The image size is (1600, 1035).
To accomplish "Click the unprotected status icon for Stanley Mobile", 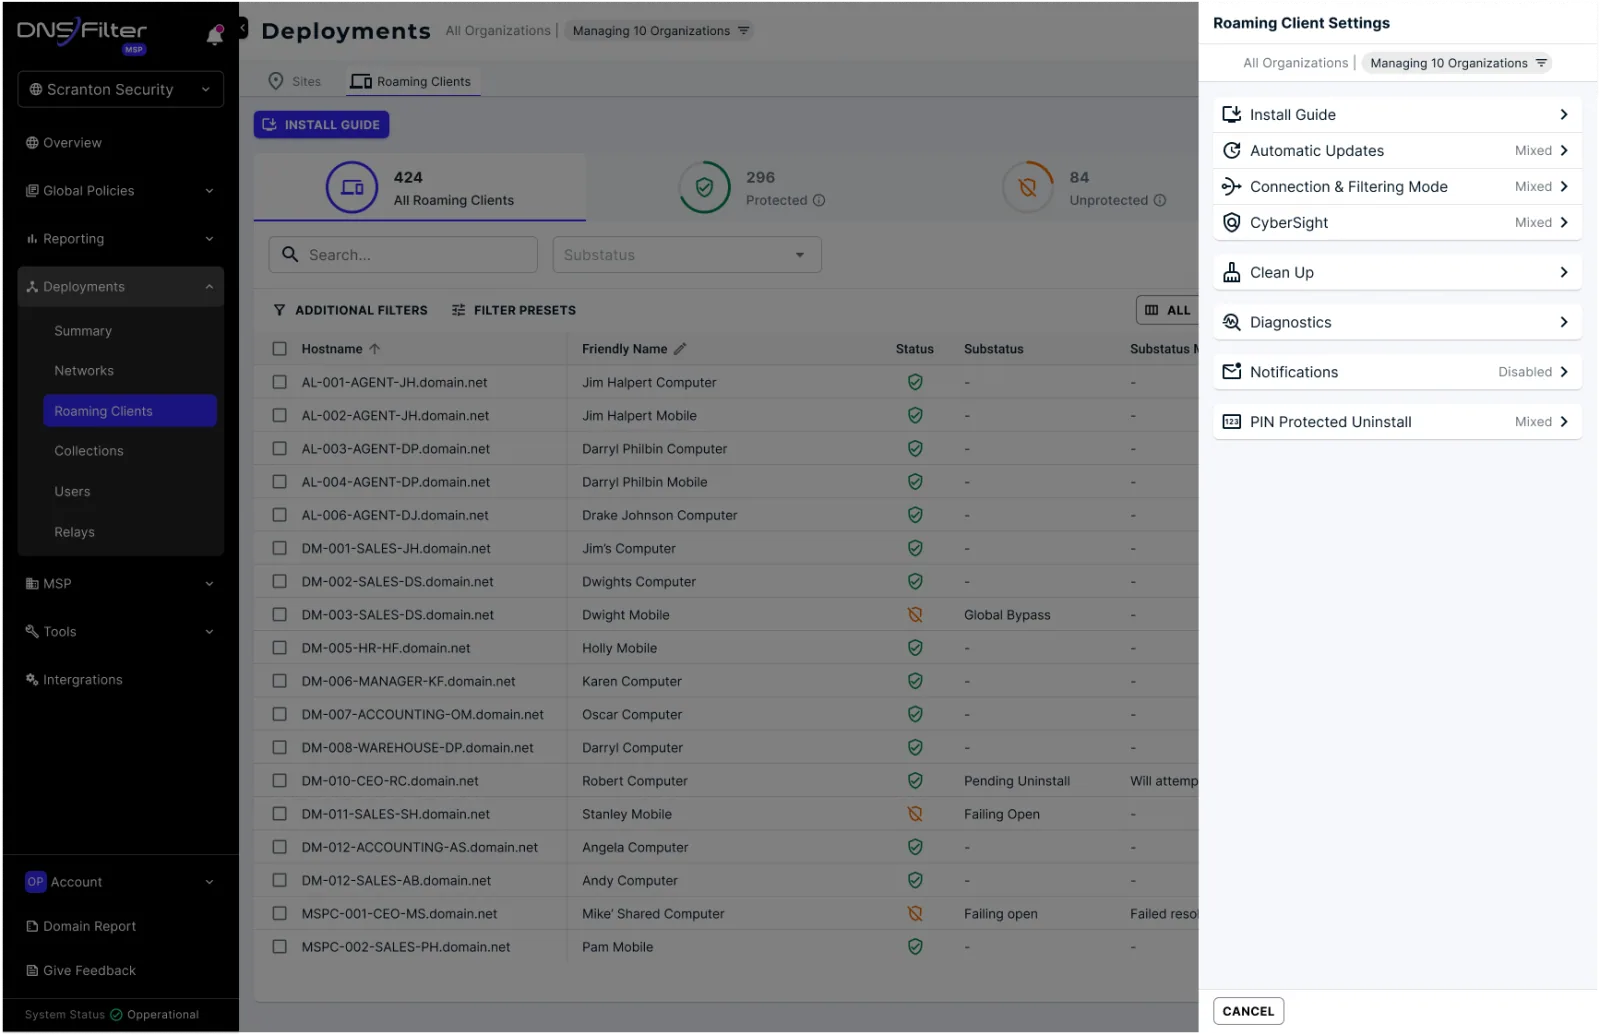I will (x=915, y=814).
